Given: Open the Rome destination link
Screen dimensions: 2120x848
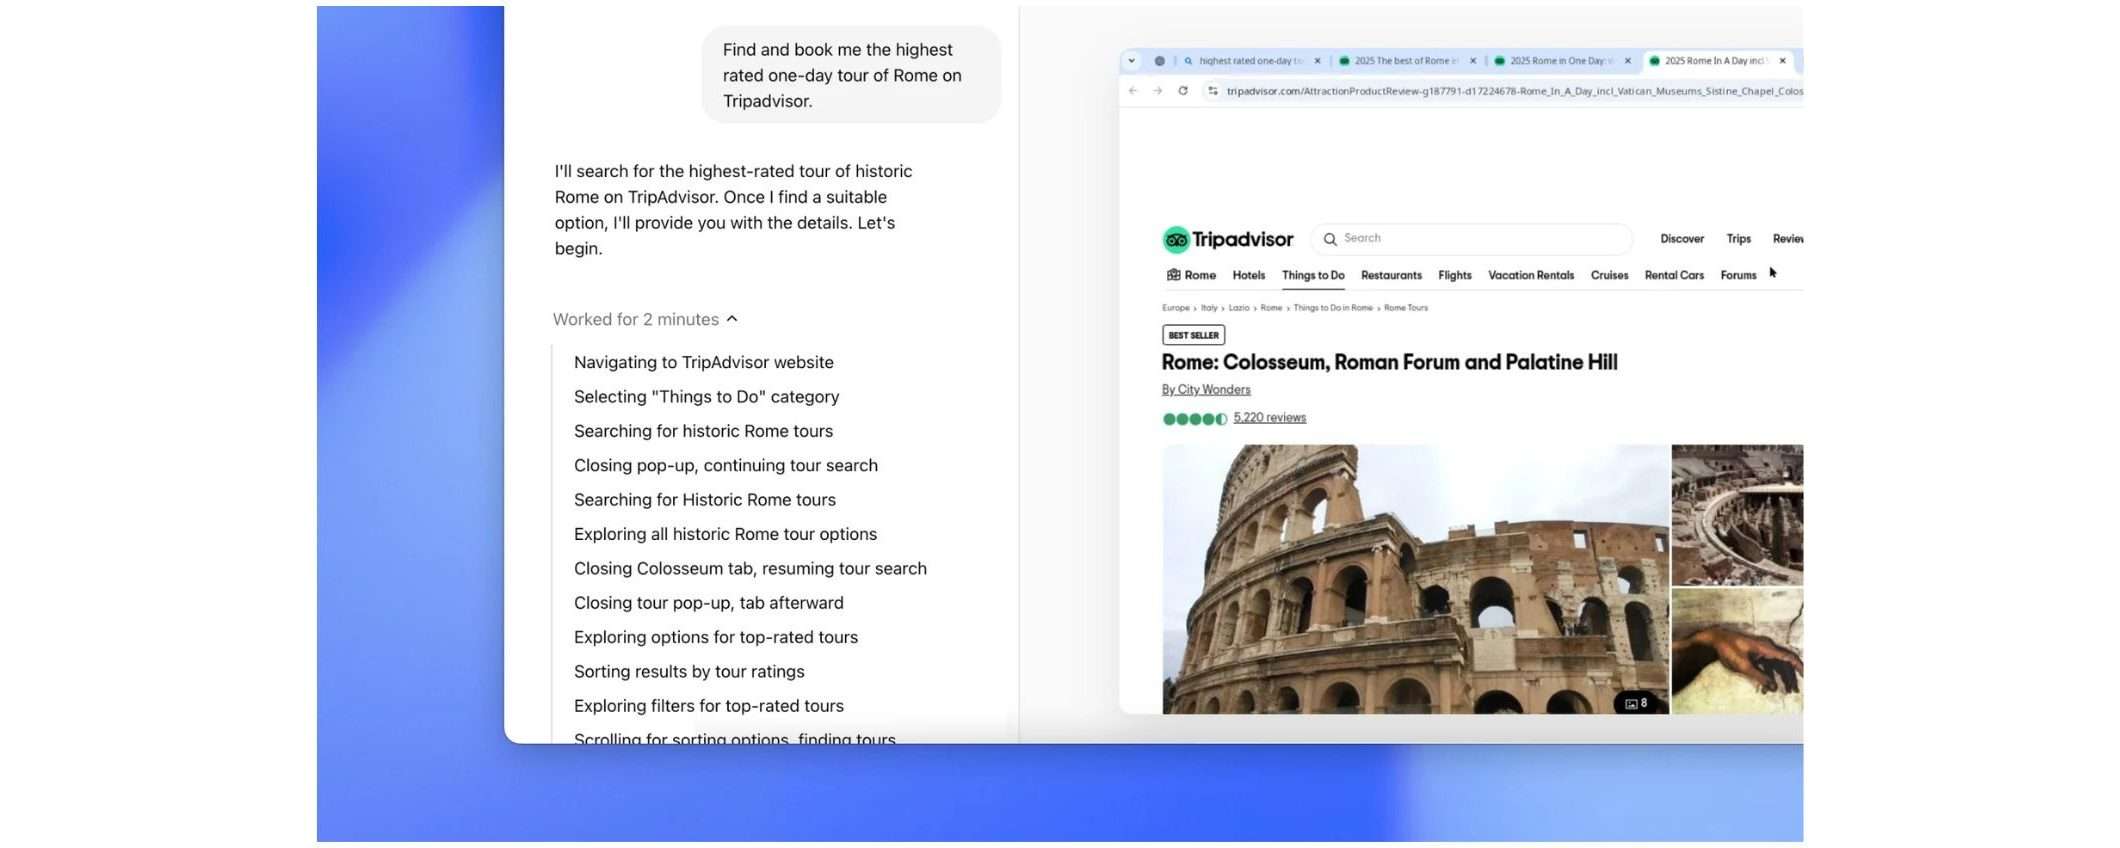Looking at the screenshot, I should point(1191,275).
